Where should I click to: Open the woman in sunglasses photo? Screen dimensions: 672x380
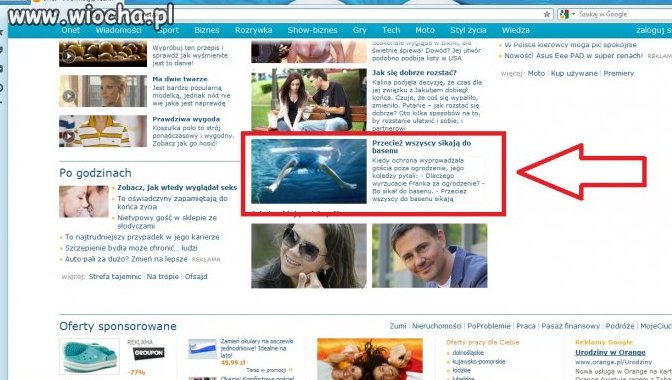pos(309,255)
